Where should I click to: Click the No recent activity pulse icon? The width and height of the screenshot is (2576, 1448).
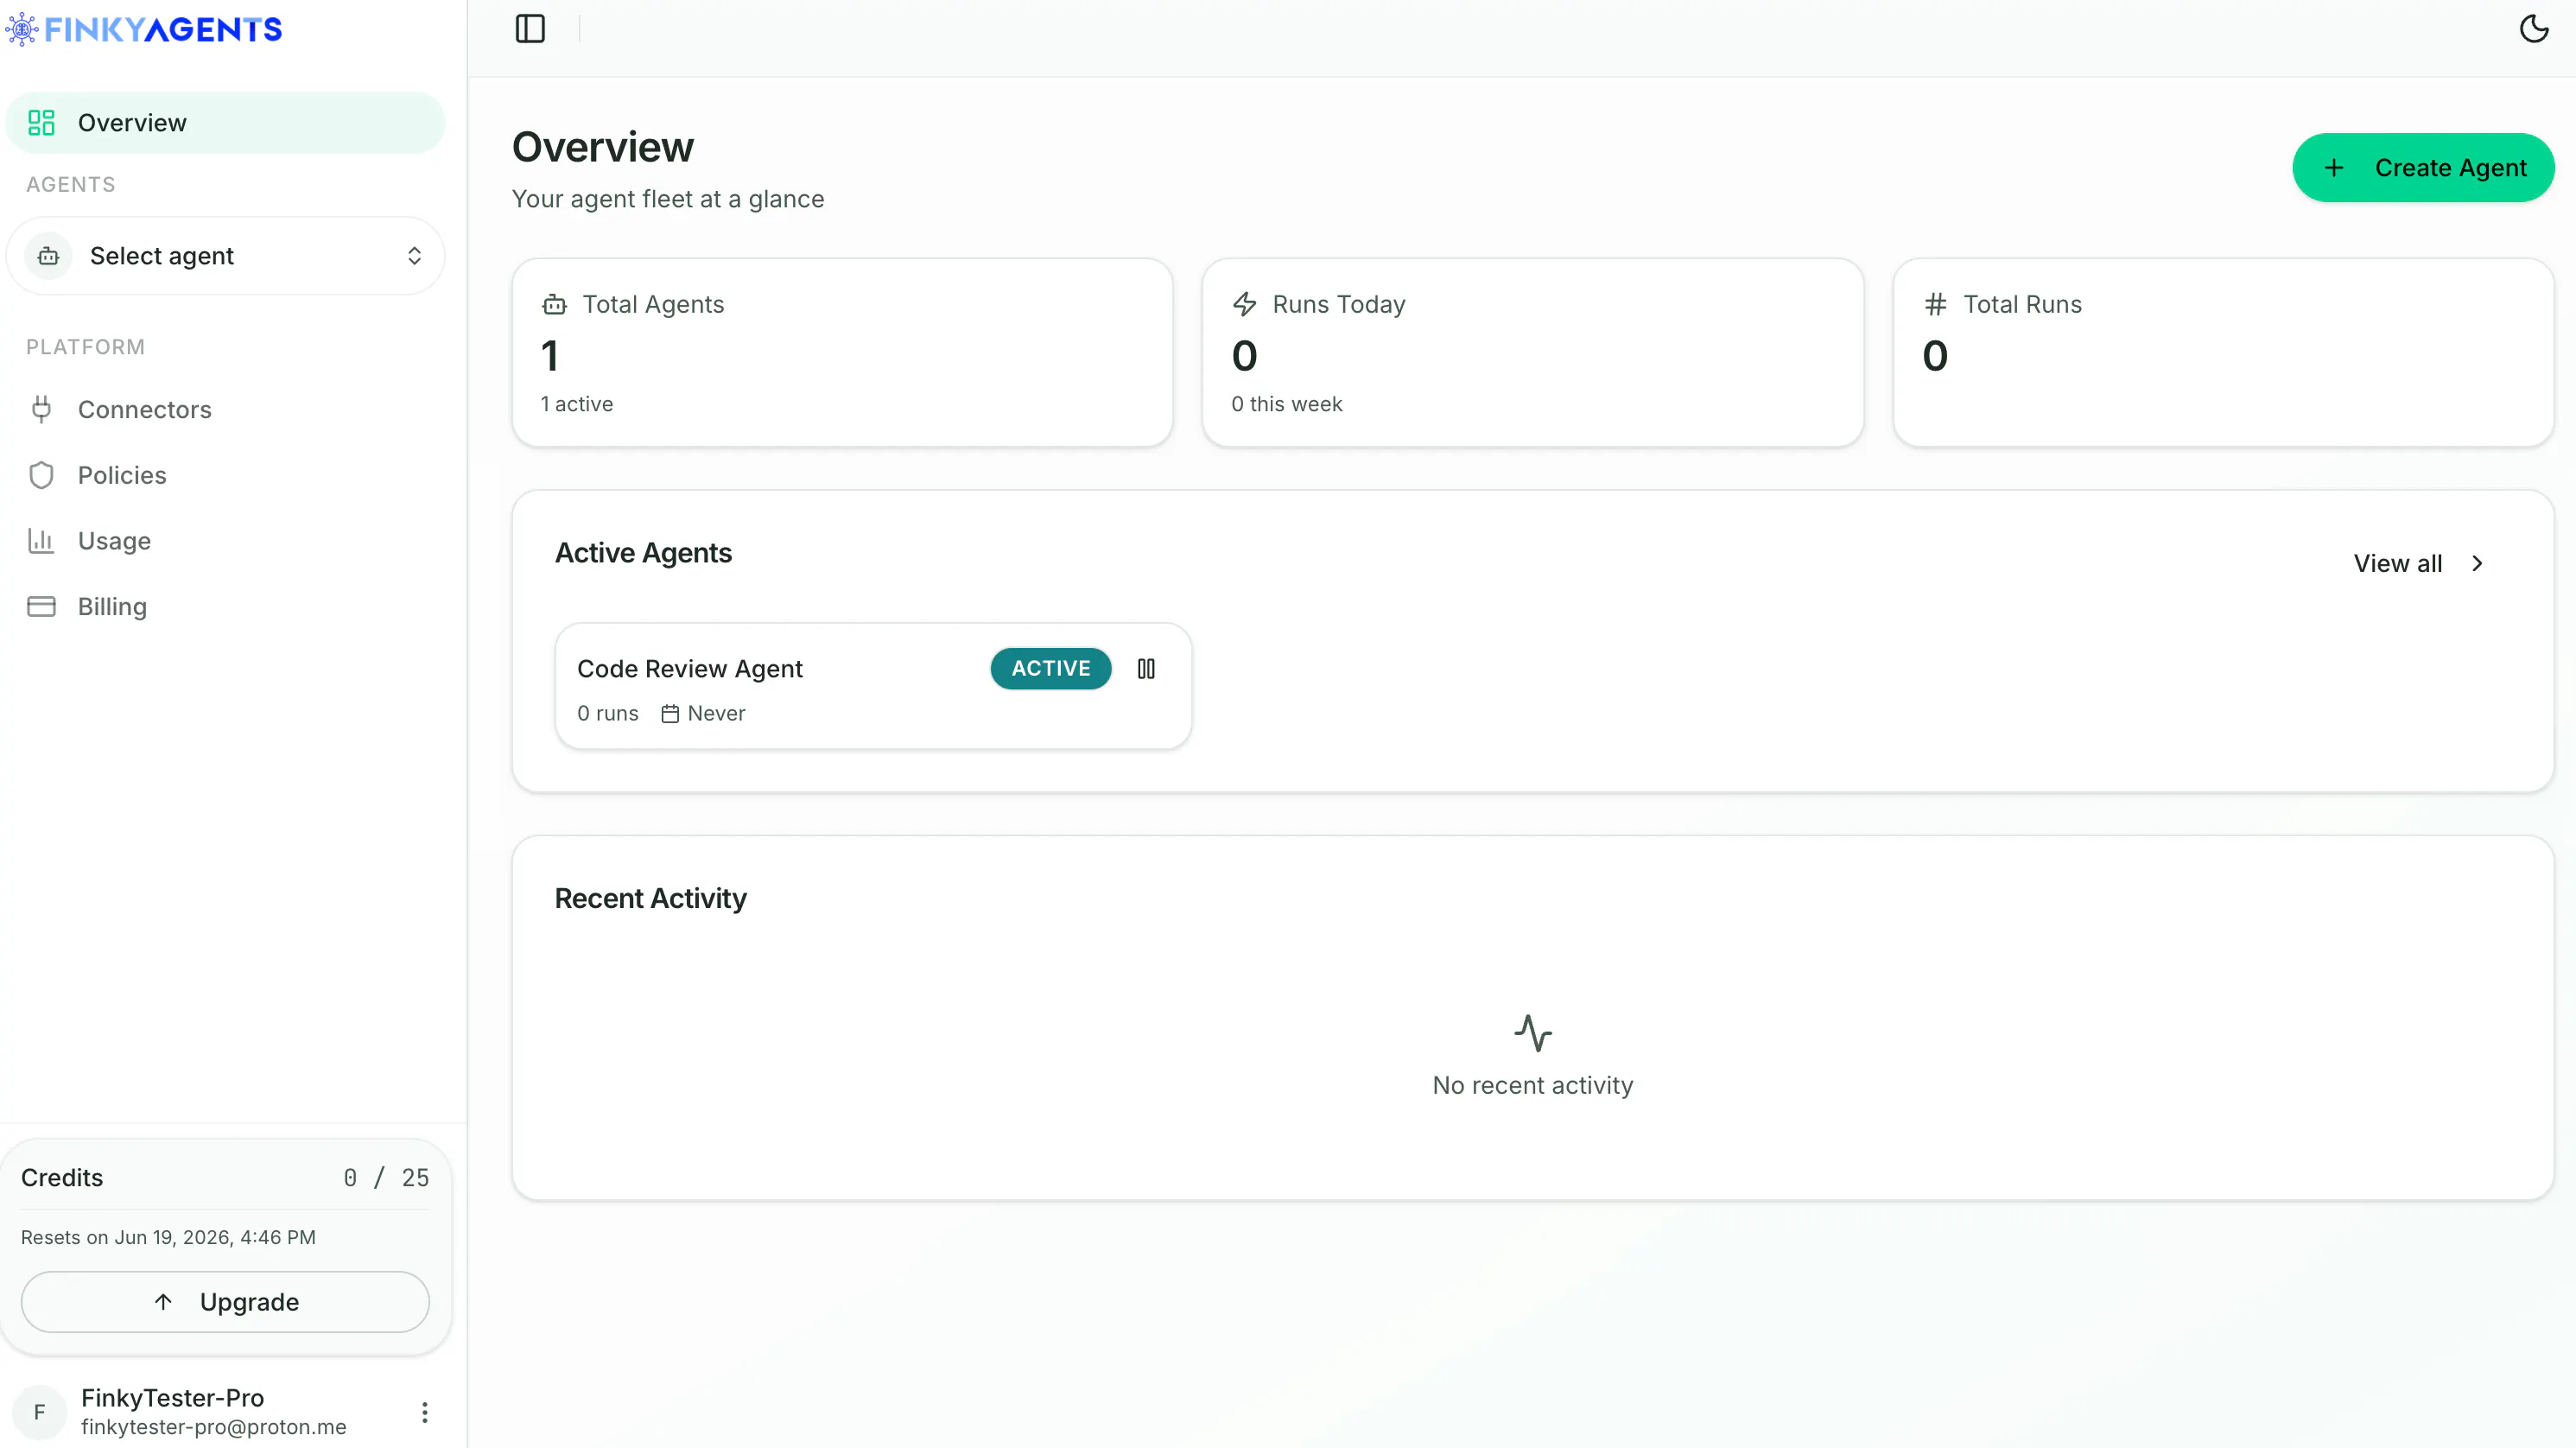(x=1532, y=1034)
